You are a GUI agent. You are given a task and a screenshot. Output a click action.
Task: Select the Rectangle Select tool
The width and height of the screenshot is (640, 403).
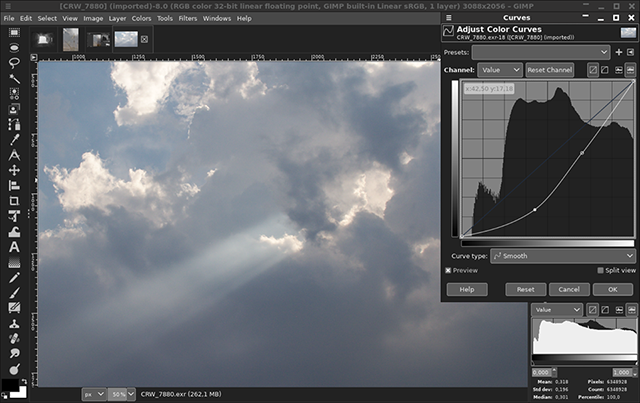point(14,33)
